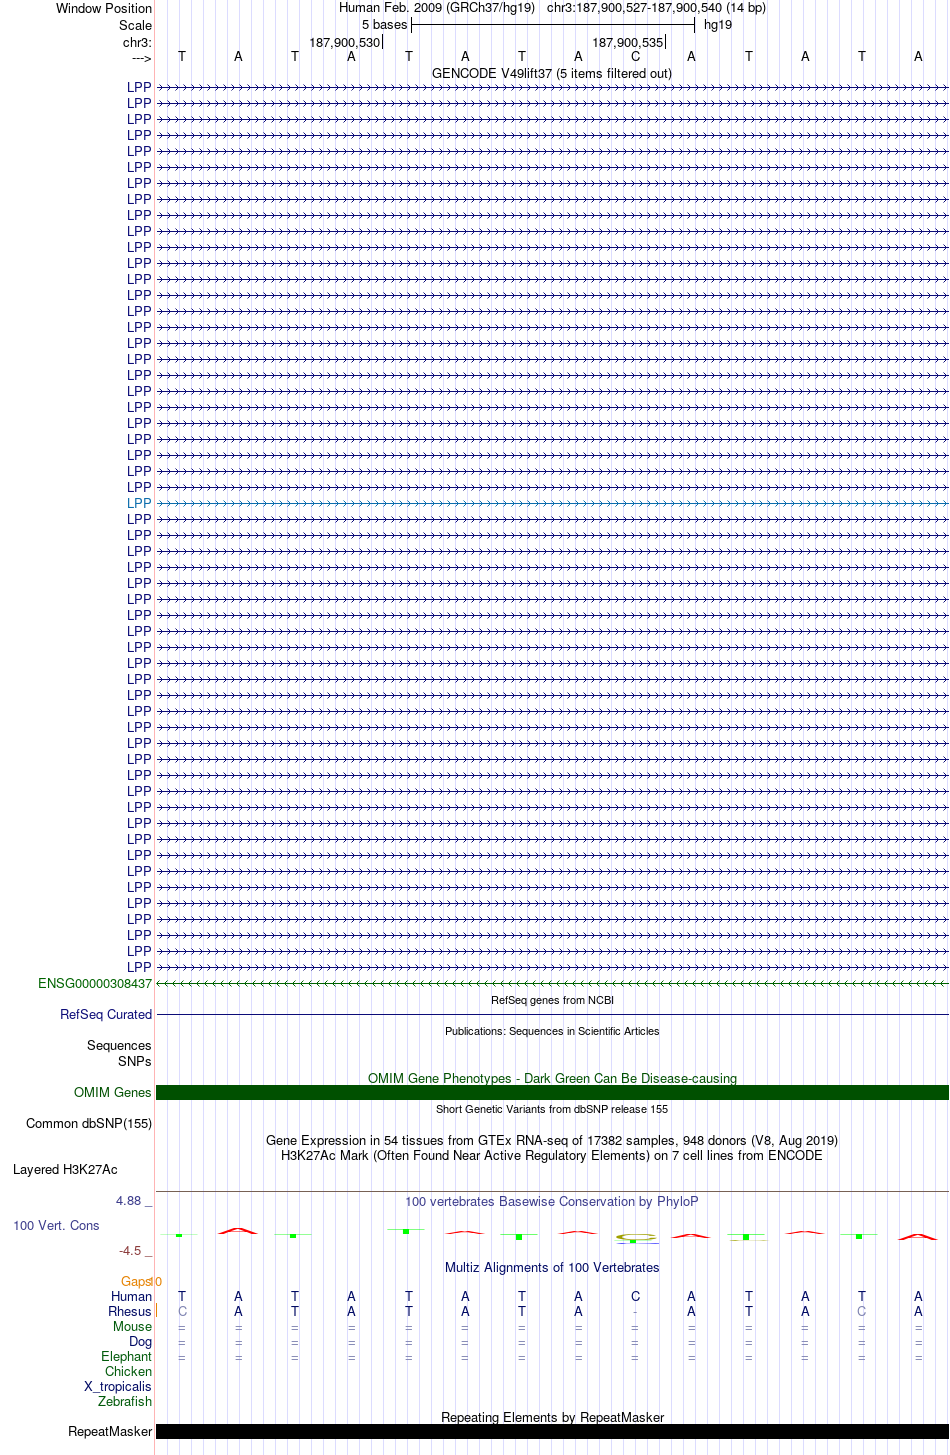Click the '5 bases' scale bar text

click(x=385, y=25)
